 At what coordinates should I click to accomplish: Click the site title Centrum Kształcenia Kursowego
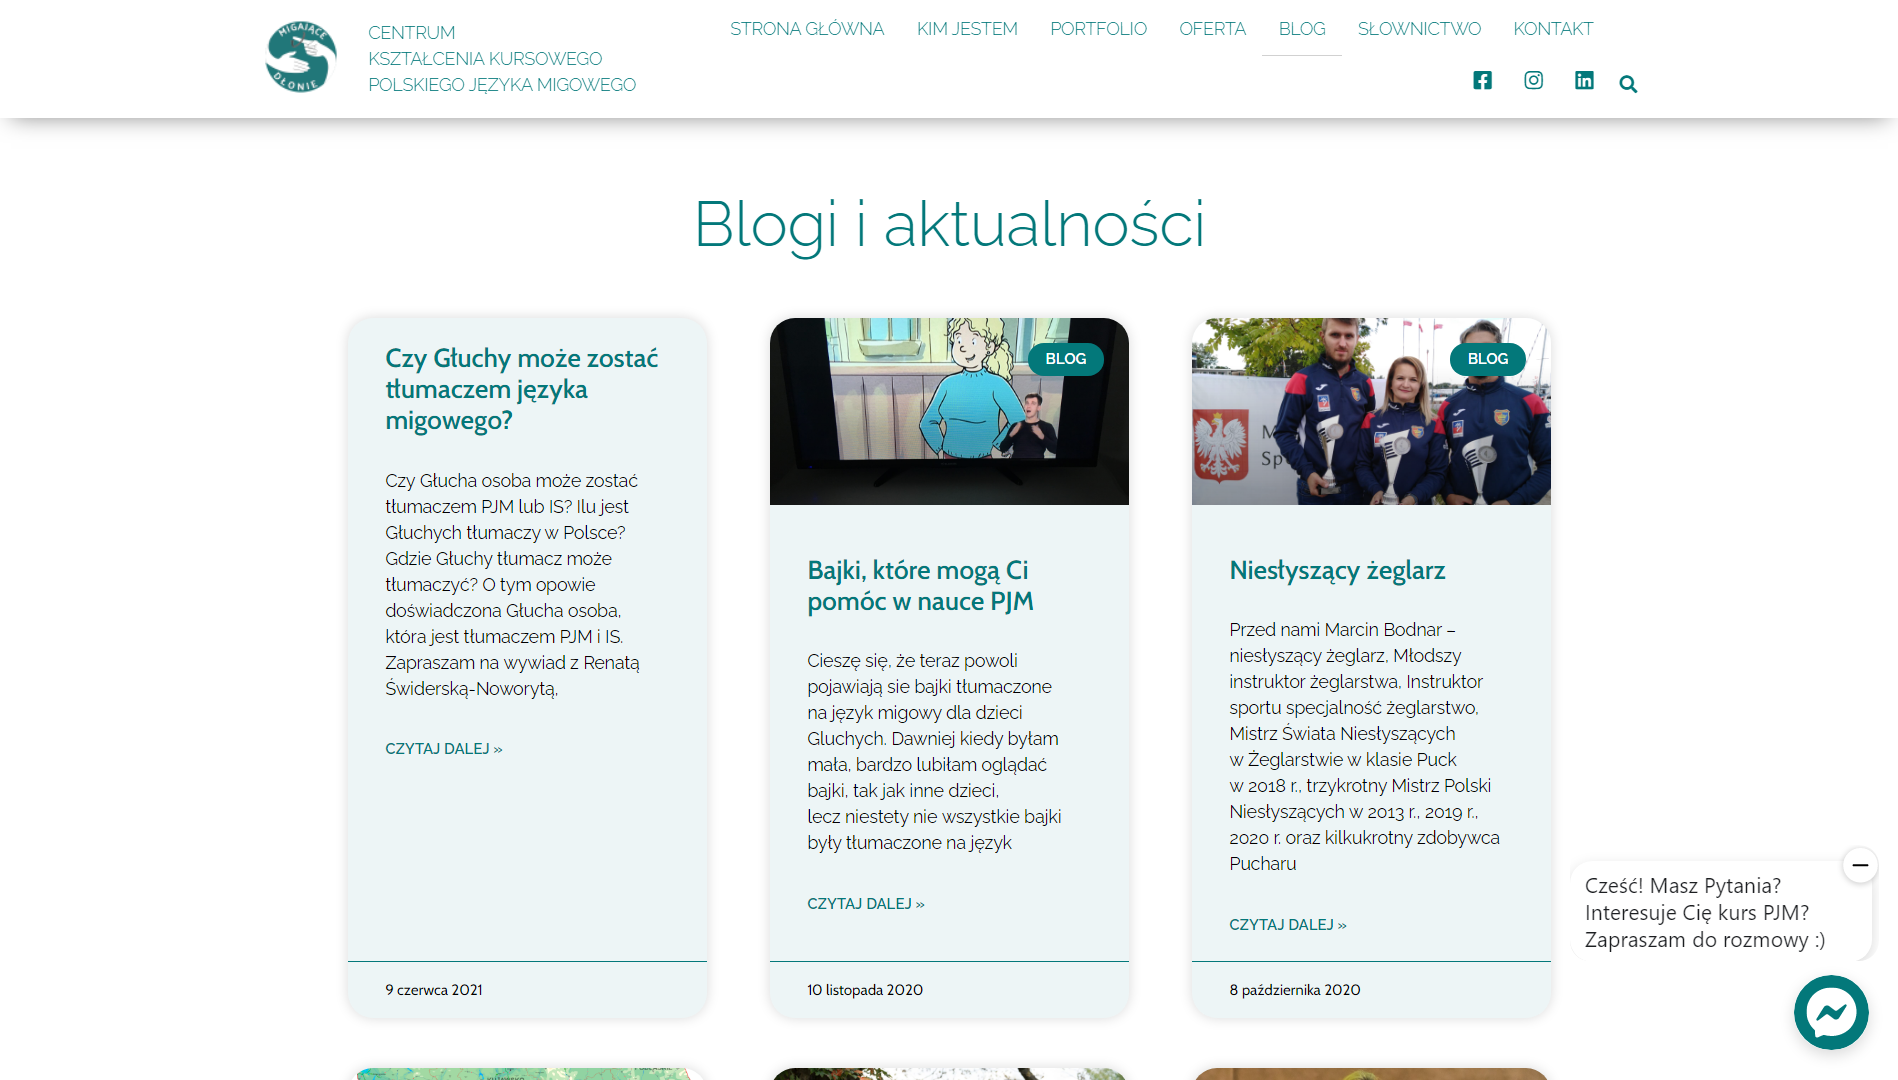[502, 59]
